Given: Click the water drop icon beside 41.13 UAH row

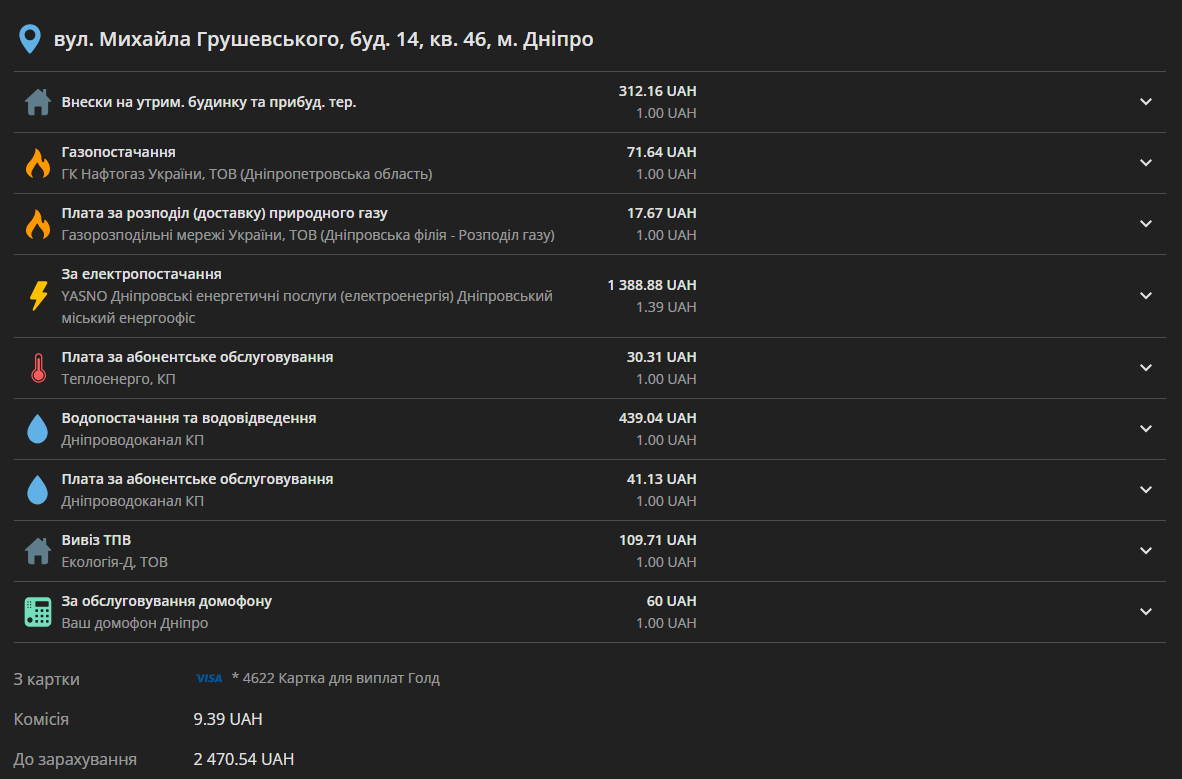Looking at the screenshot, I should point(38,489).
